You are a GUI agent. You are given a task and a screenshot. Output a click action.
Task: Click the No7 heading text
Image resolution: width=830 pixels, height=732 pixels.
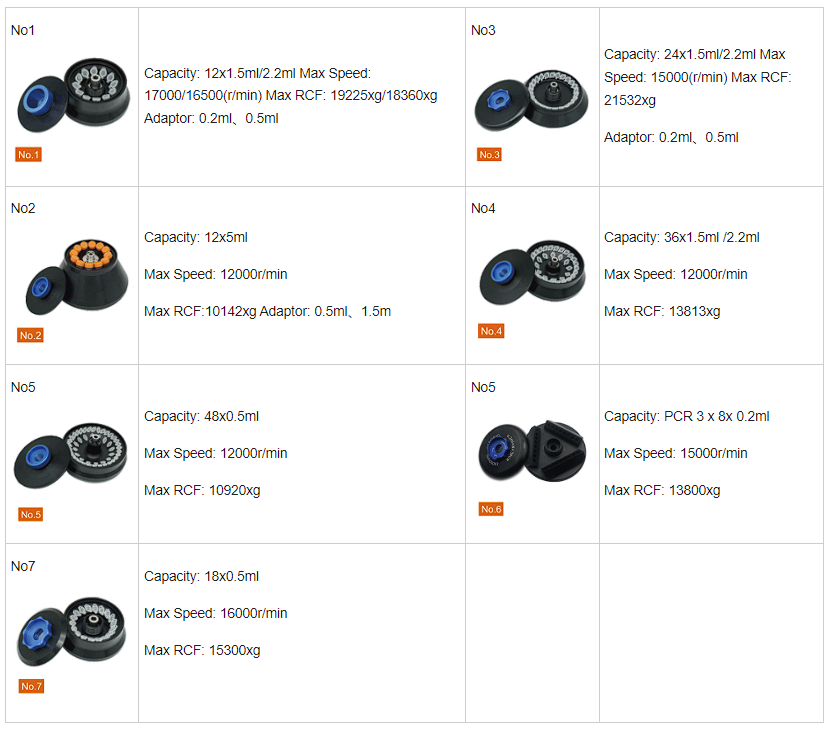point(23,566)
